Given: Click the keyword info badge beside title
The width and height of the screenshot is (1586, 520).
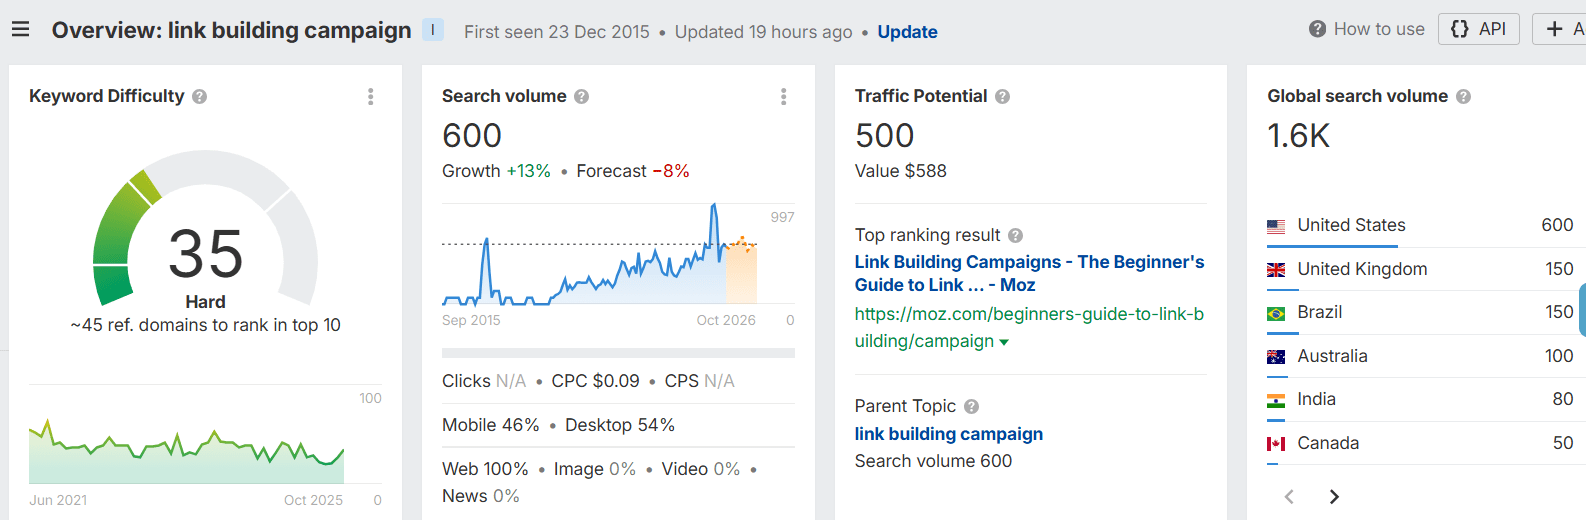Looking at the screenshot, I should 433,30.
